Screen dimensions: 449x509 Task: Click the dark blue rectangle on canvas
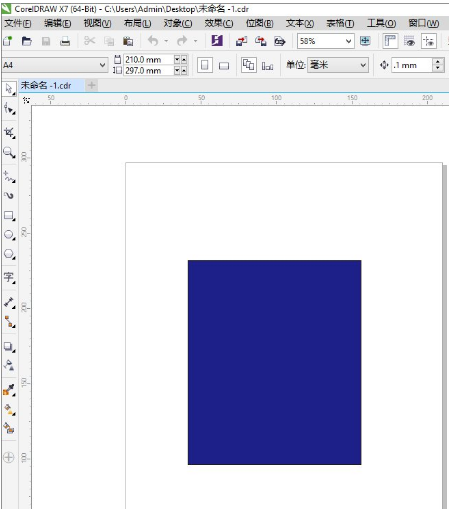(274, 362)
